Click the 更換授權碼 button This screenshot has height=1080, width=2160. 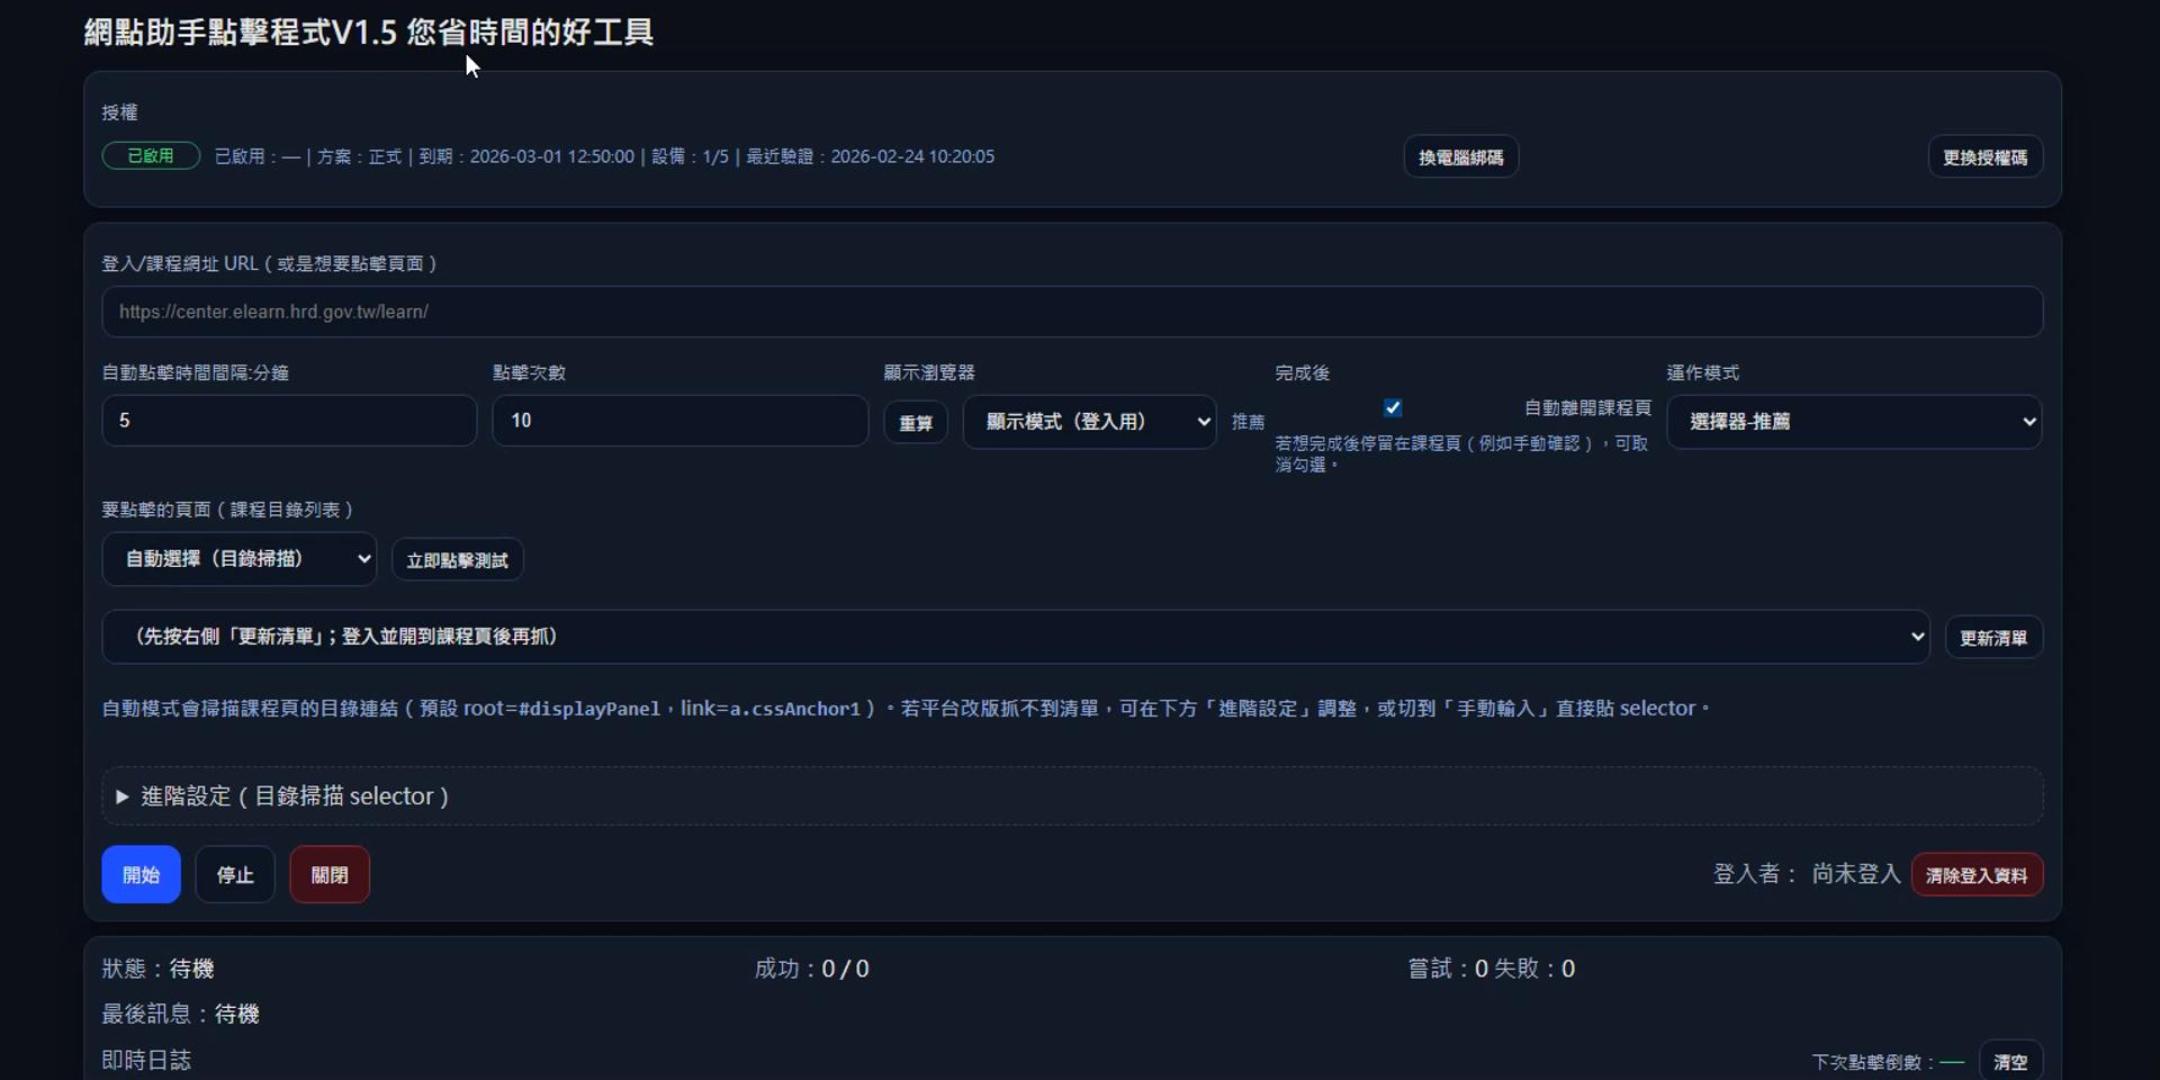1984,157
